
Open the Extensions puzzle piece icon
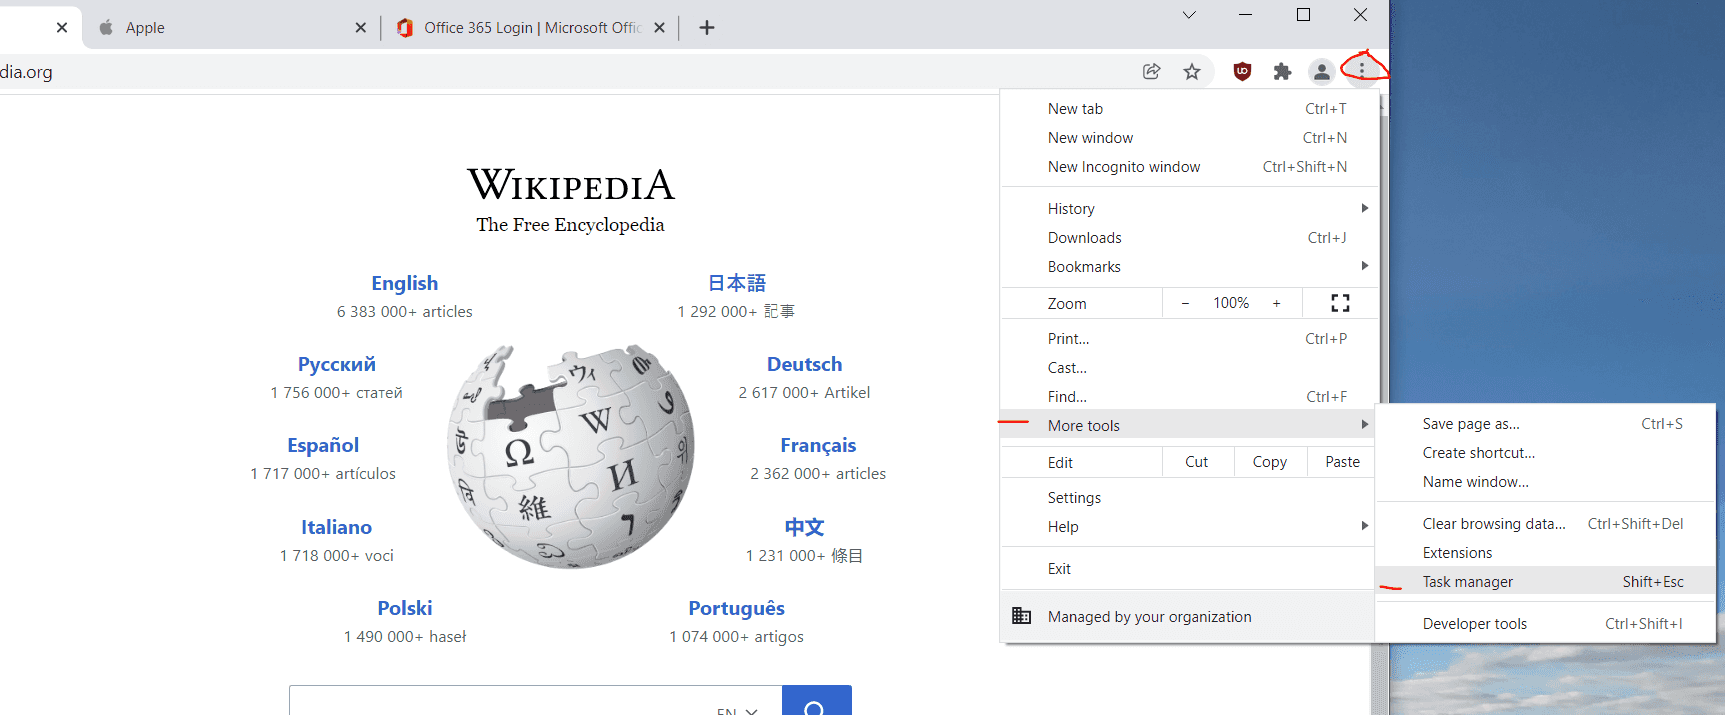[1282, 71]
